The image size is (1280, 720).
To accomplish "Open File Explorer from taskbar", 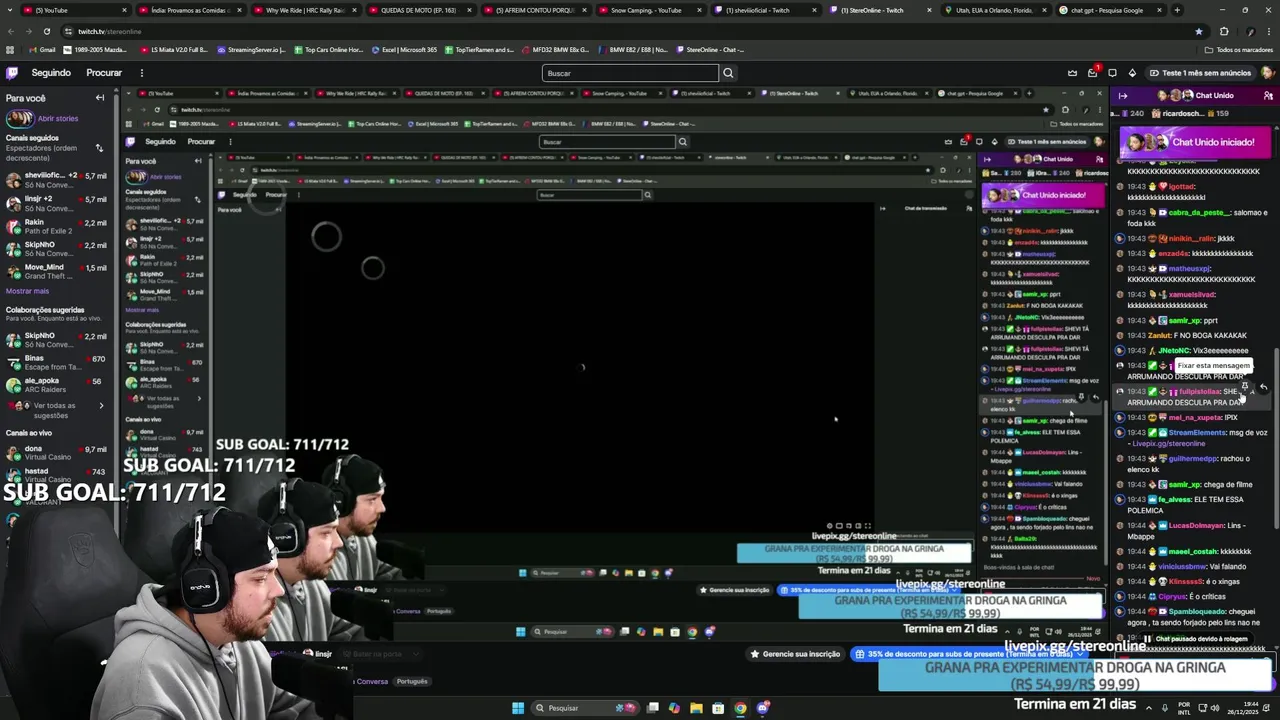I will [696, 708].
